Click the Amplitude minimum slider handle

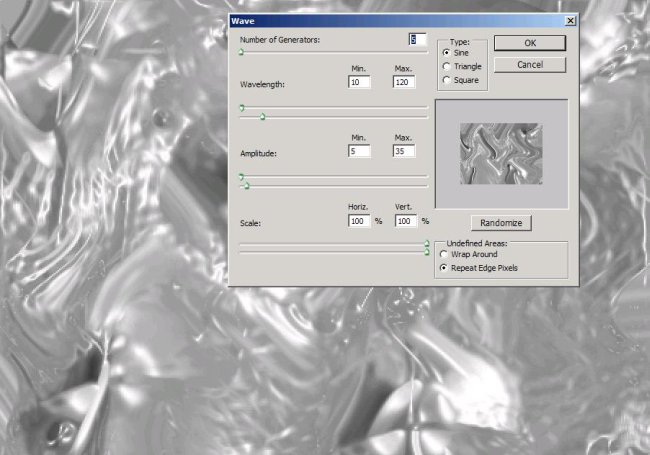(x=242, y=177)
